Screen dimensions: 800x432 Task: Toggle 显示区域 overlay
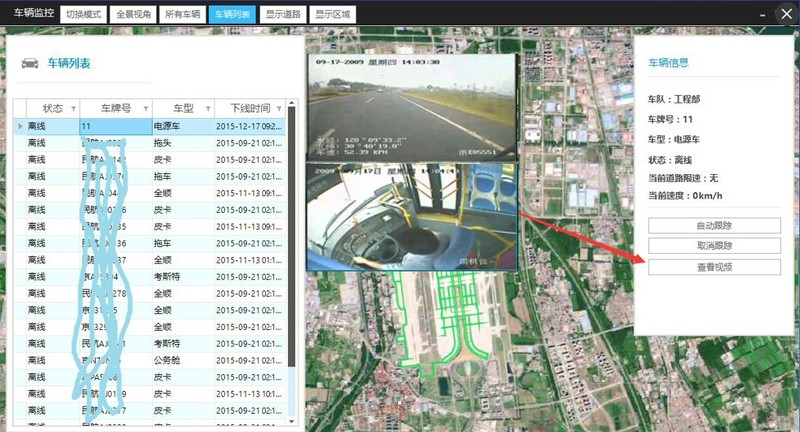[x=333, y=14]
